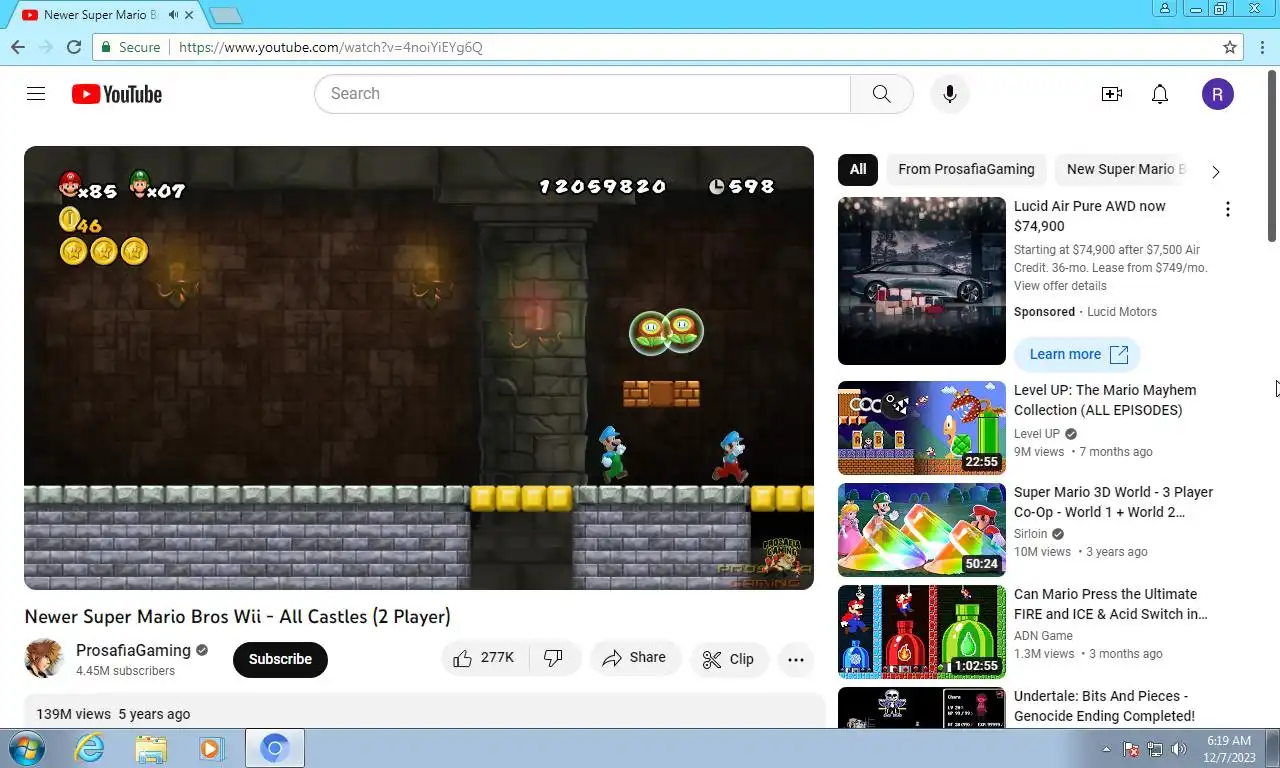Screen dimensions: 1280x768
Task: Open Level UP: The Mario Mayhem title
Action: pyautogui.click(x=1105, y=400)
